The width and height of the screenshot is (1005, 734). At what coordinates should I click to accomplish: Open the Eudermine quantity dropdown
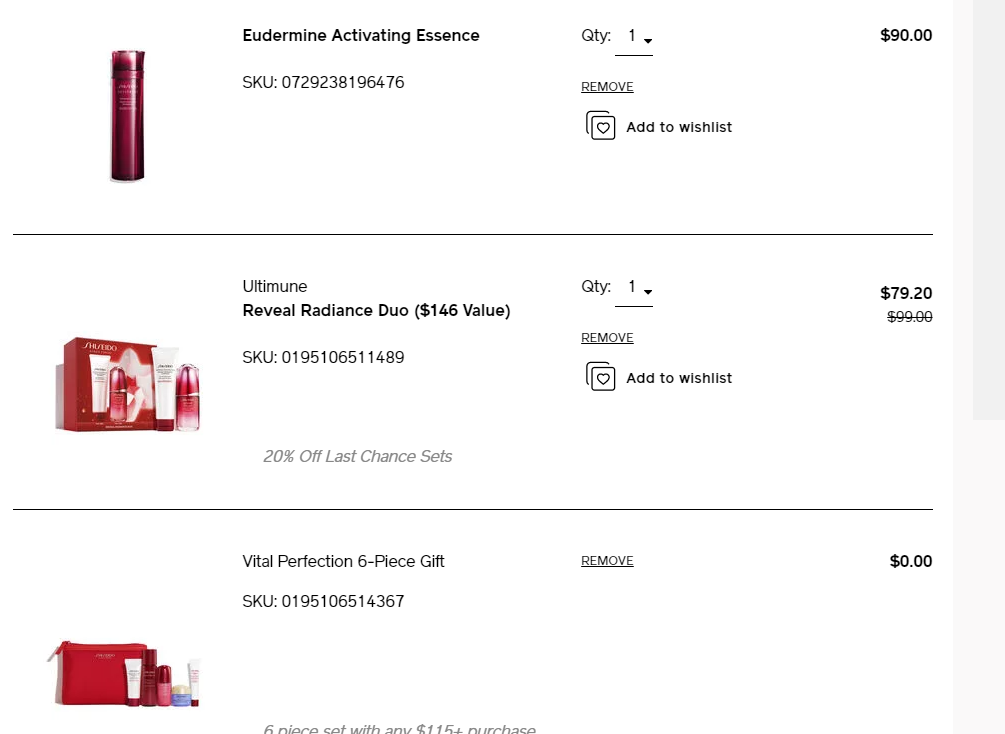click(x=648, y=40)
